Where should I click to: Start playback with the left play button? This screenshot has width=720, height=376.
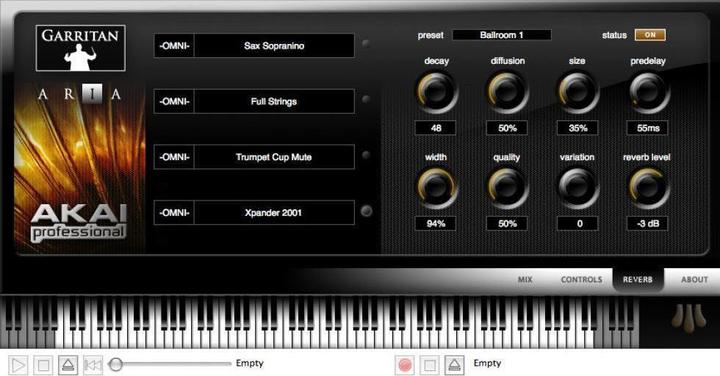[x=18, y=365]
